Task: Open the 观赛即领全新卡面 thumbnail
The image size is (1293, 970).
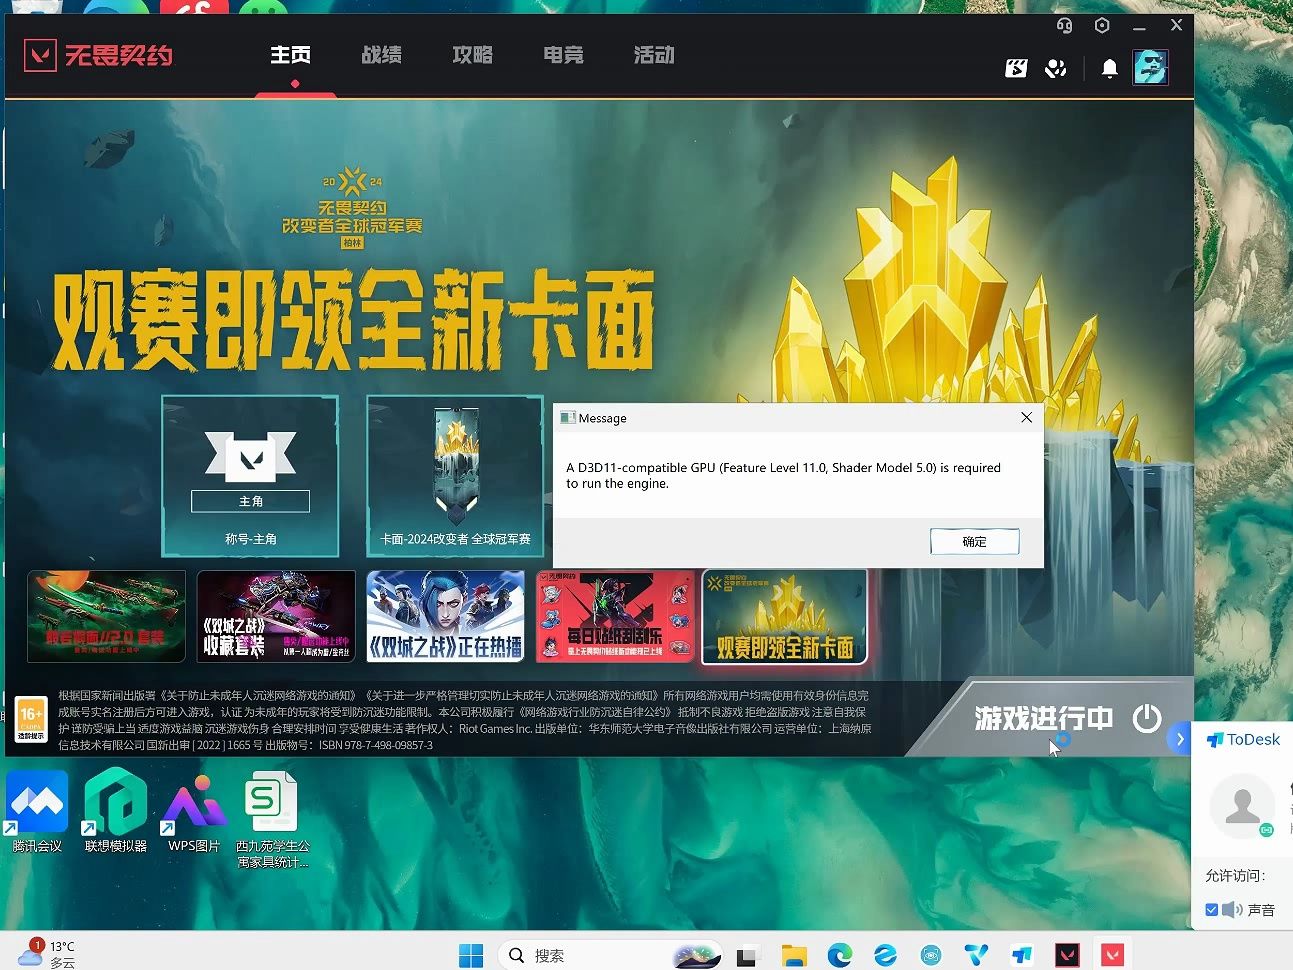Action: tap(785, 616)
